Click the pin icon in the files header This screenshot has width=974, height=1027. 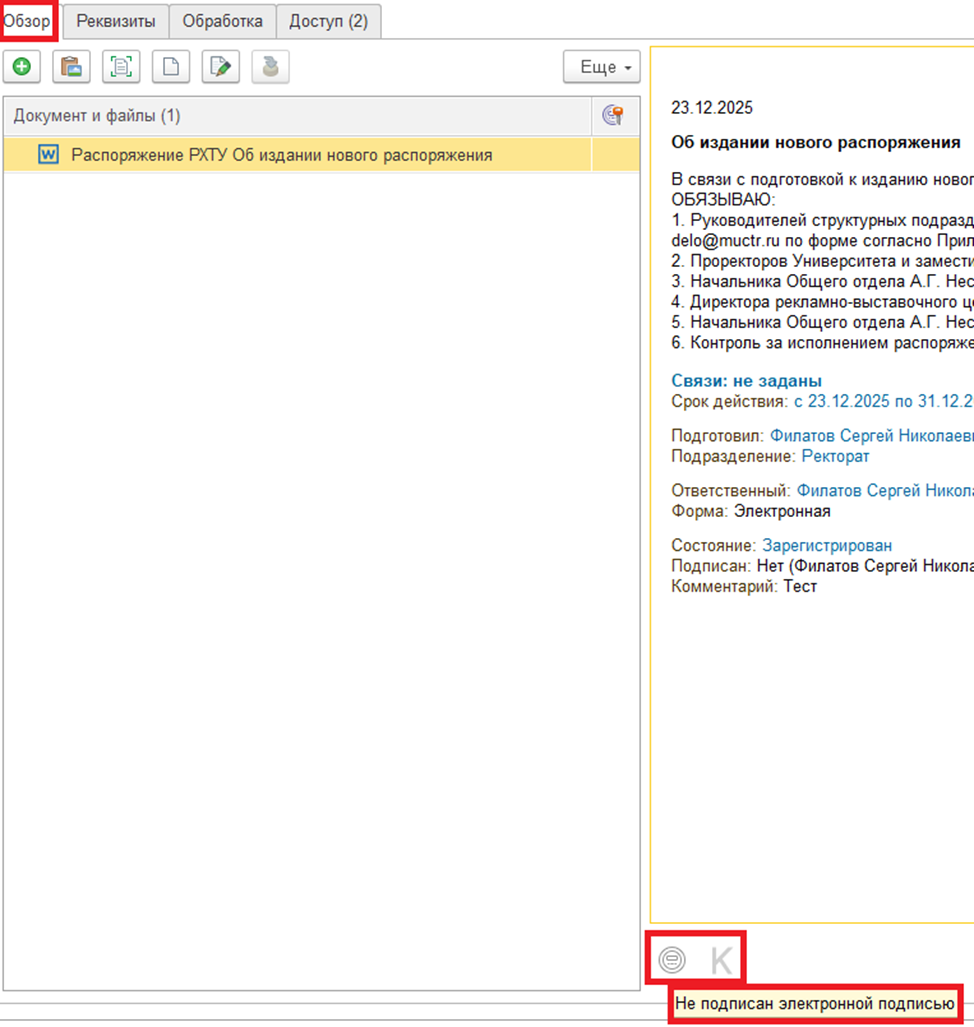(614, 116)
